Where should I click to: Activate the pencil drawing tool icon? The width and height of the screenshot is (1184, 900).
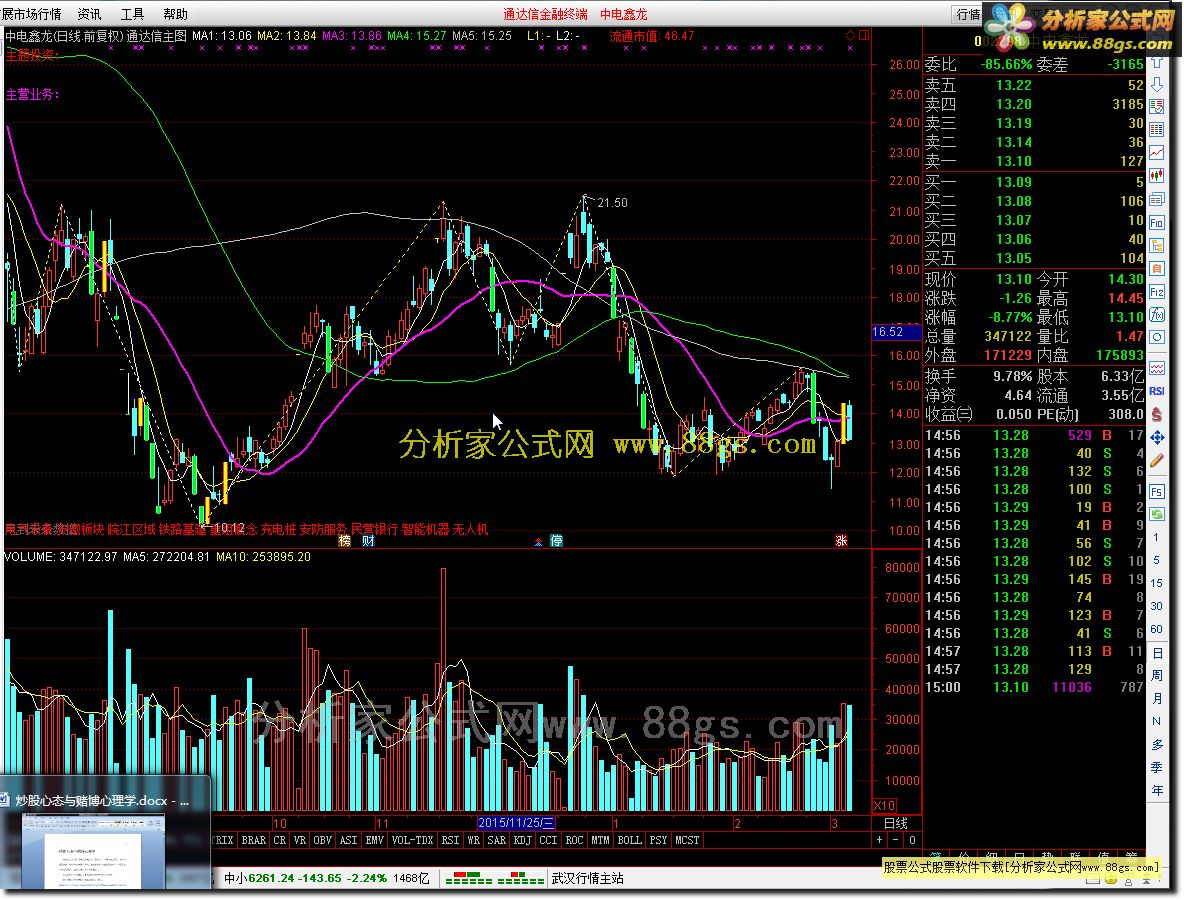pyautogui.click(x=1157, y=460)
